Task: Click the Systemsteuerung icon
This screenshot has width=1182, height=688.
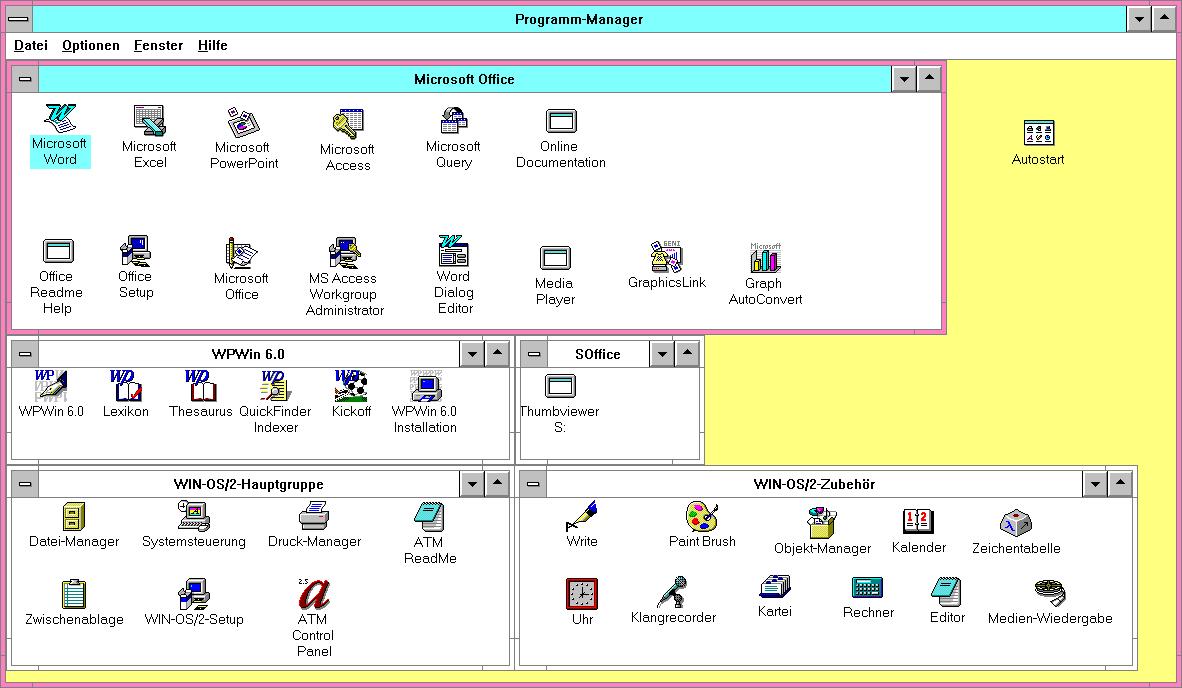Action: click(x=194, y=516)
